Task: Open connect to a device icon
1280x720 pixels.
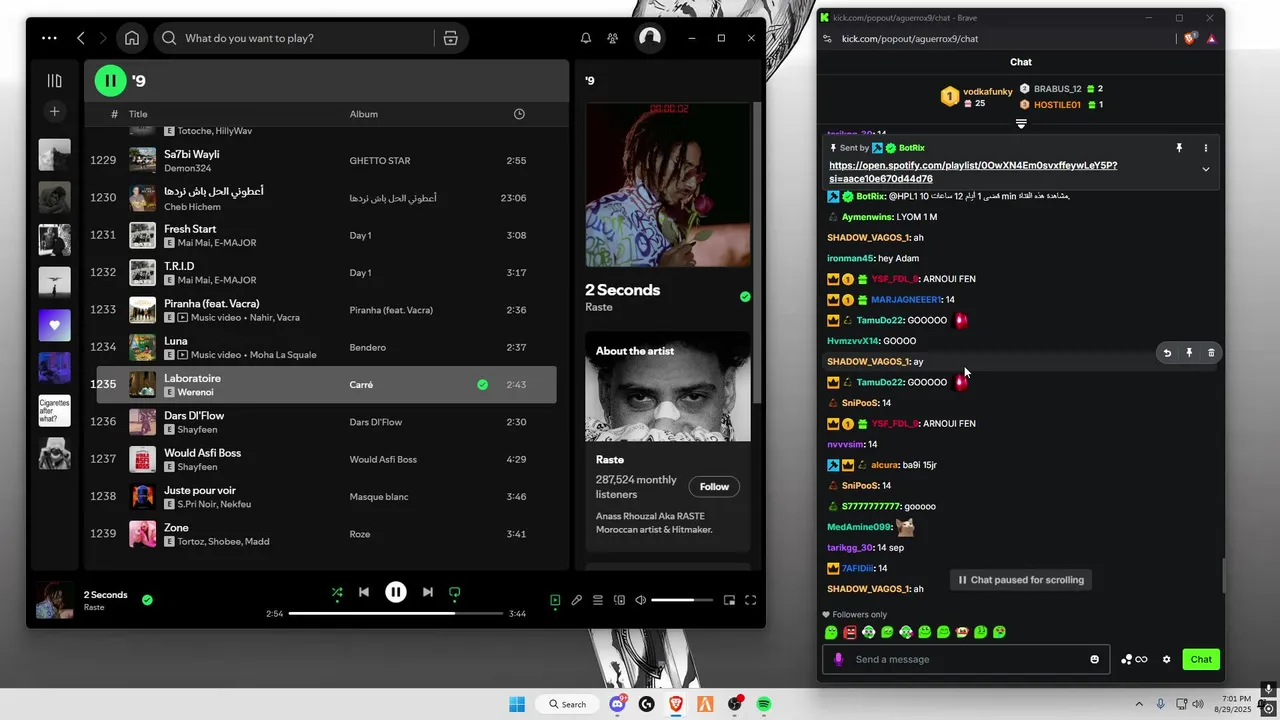Action: 620,600
